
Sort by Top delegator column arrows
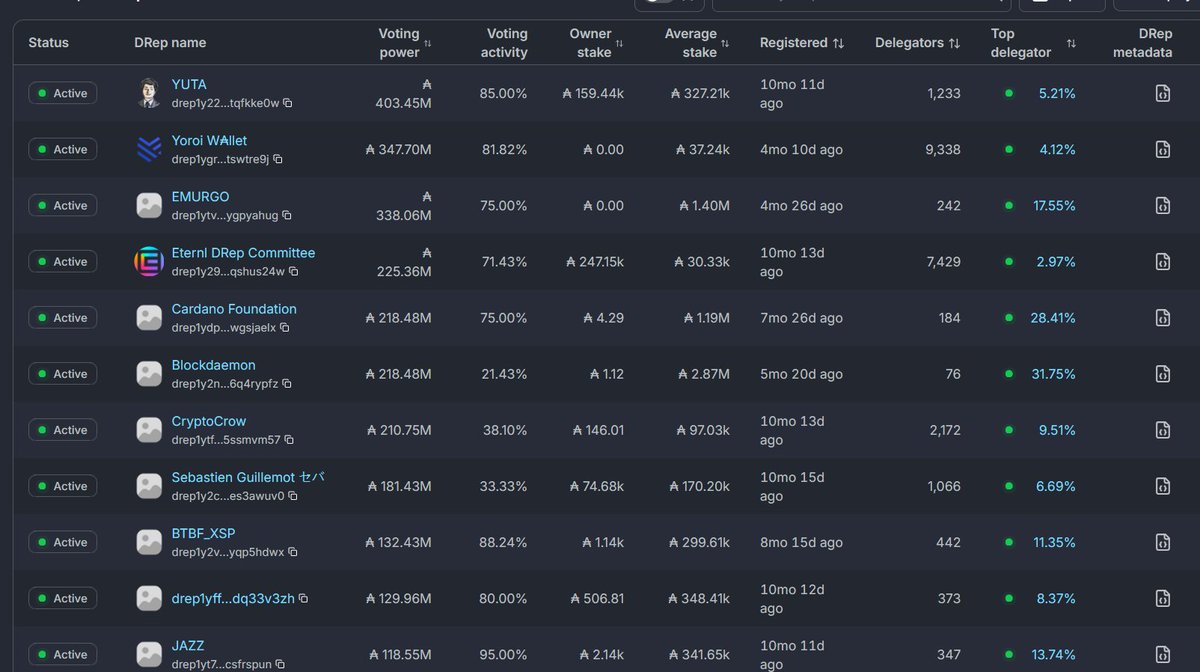1071,43
